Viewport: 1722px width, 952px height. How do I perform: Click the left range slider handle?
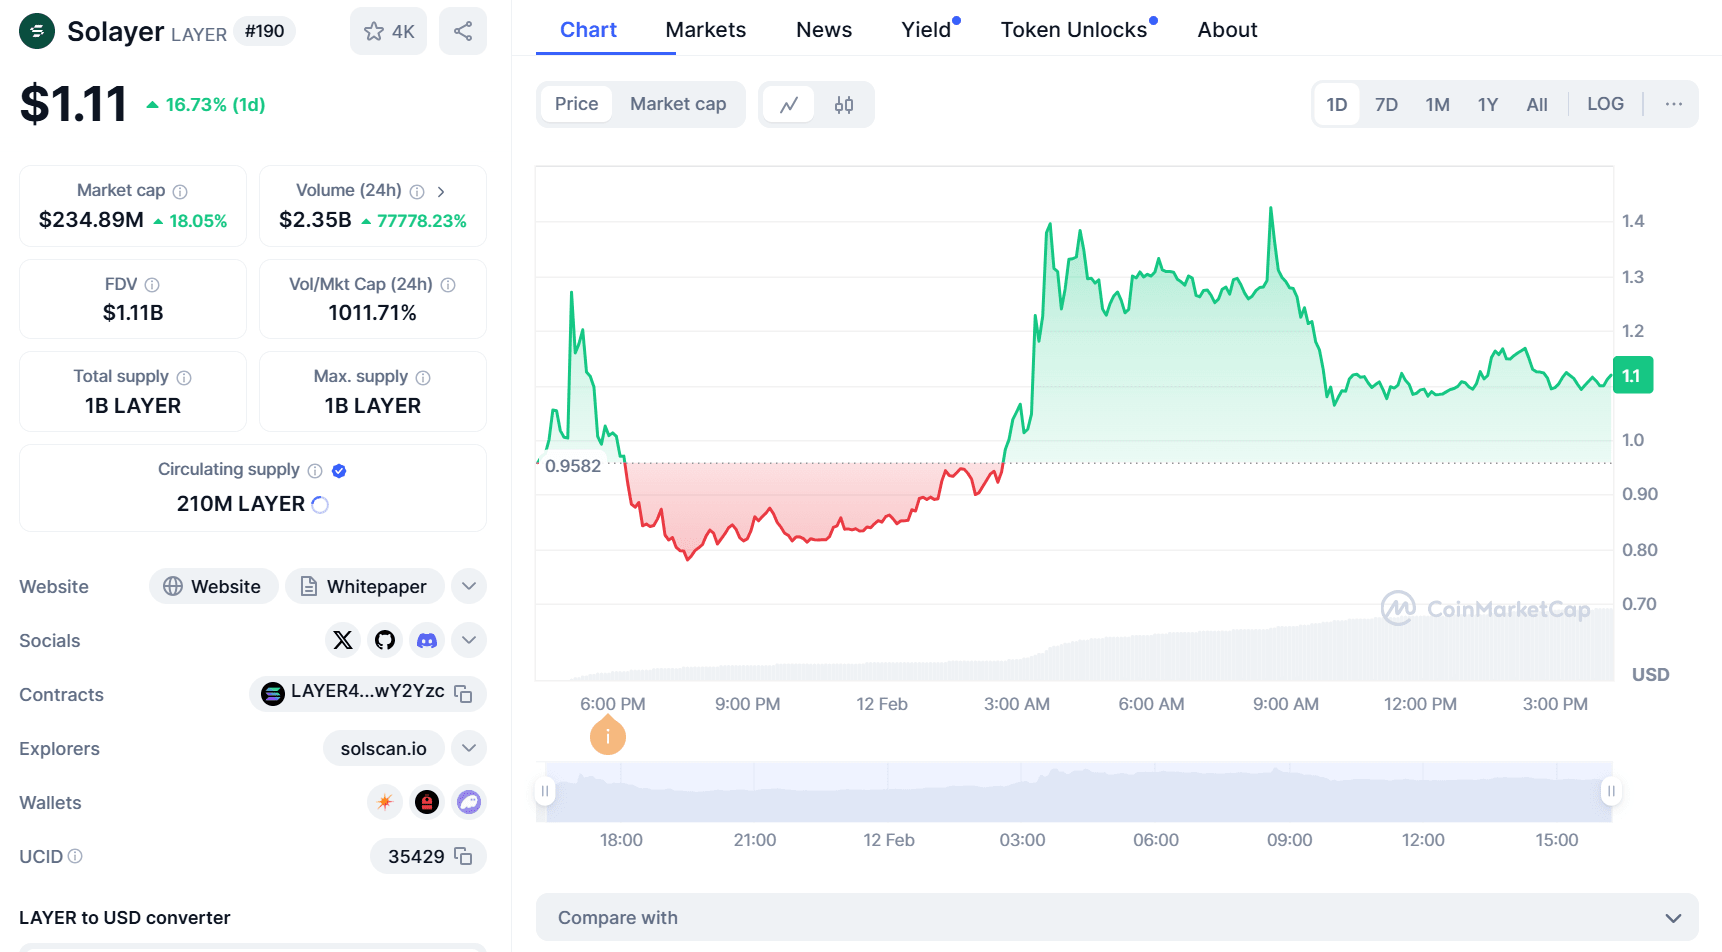tap(545, 791)
